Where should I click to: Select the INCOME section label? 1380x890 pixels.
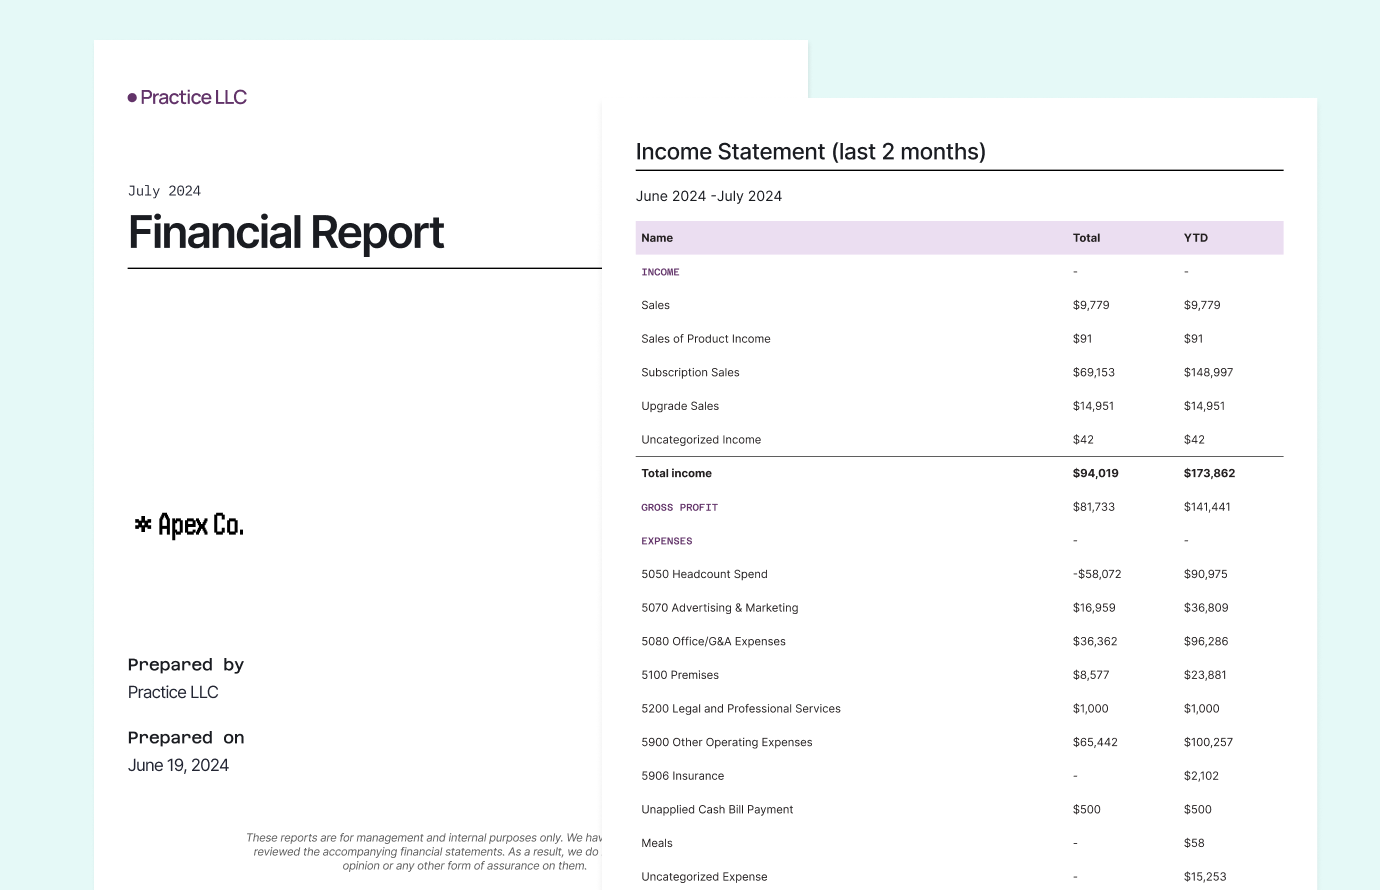point(660,272)
